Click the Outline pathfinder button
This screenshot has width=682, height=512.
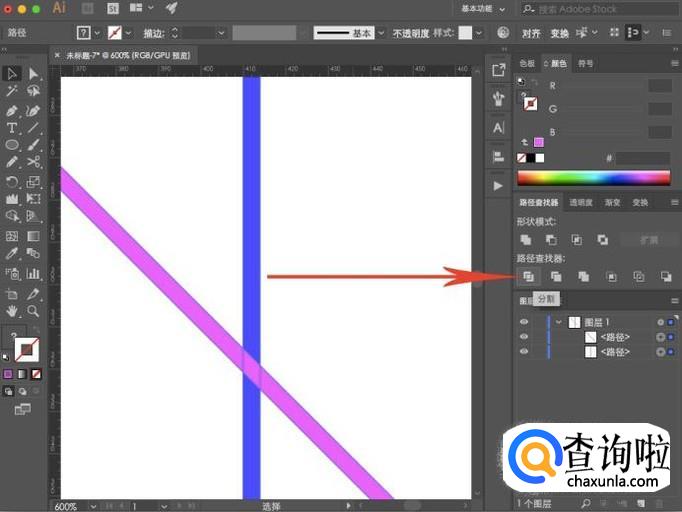coord(639,277)
